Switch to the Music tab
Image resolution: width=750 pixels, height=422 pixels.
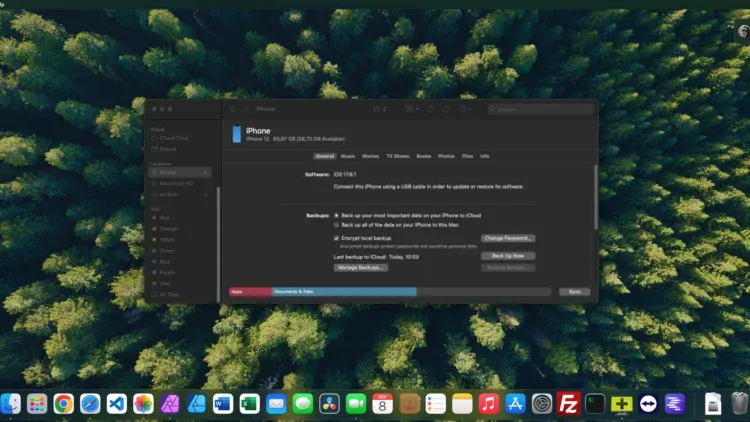(348, 156)
